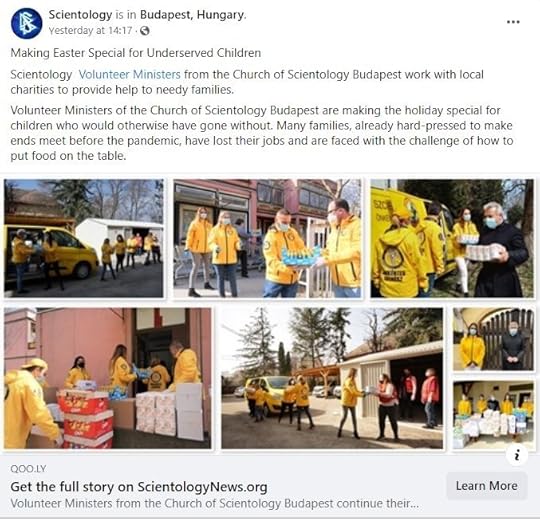The height and width of the screenshot is (519, 540).
Task: Click the Making Easter Special post heading
Action: (x=136, y=53)
